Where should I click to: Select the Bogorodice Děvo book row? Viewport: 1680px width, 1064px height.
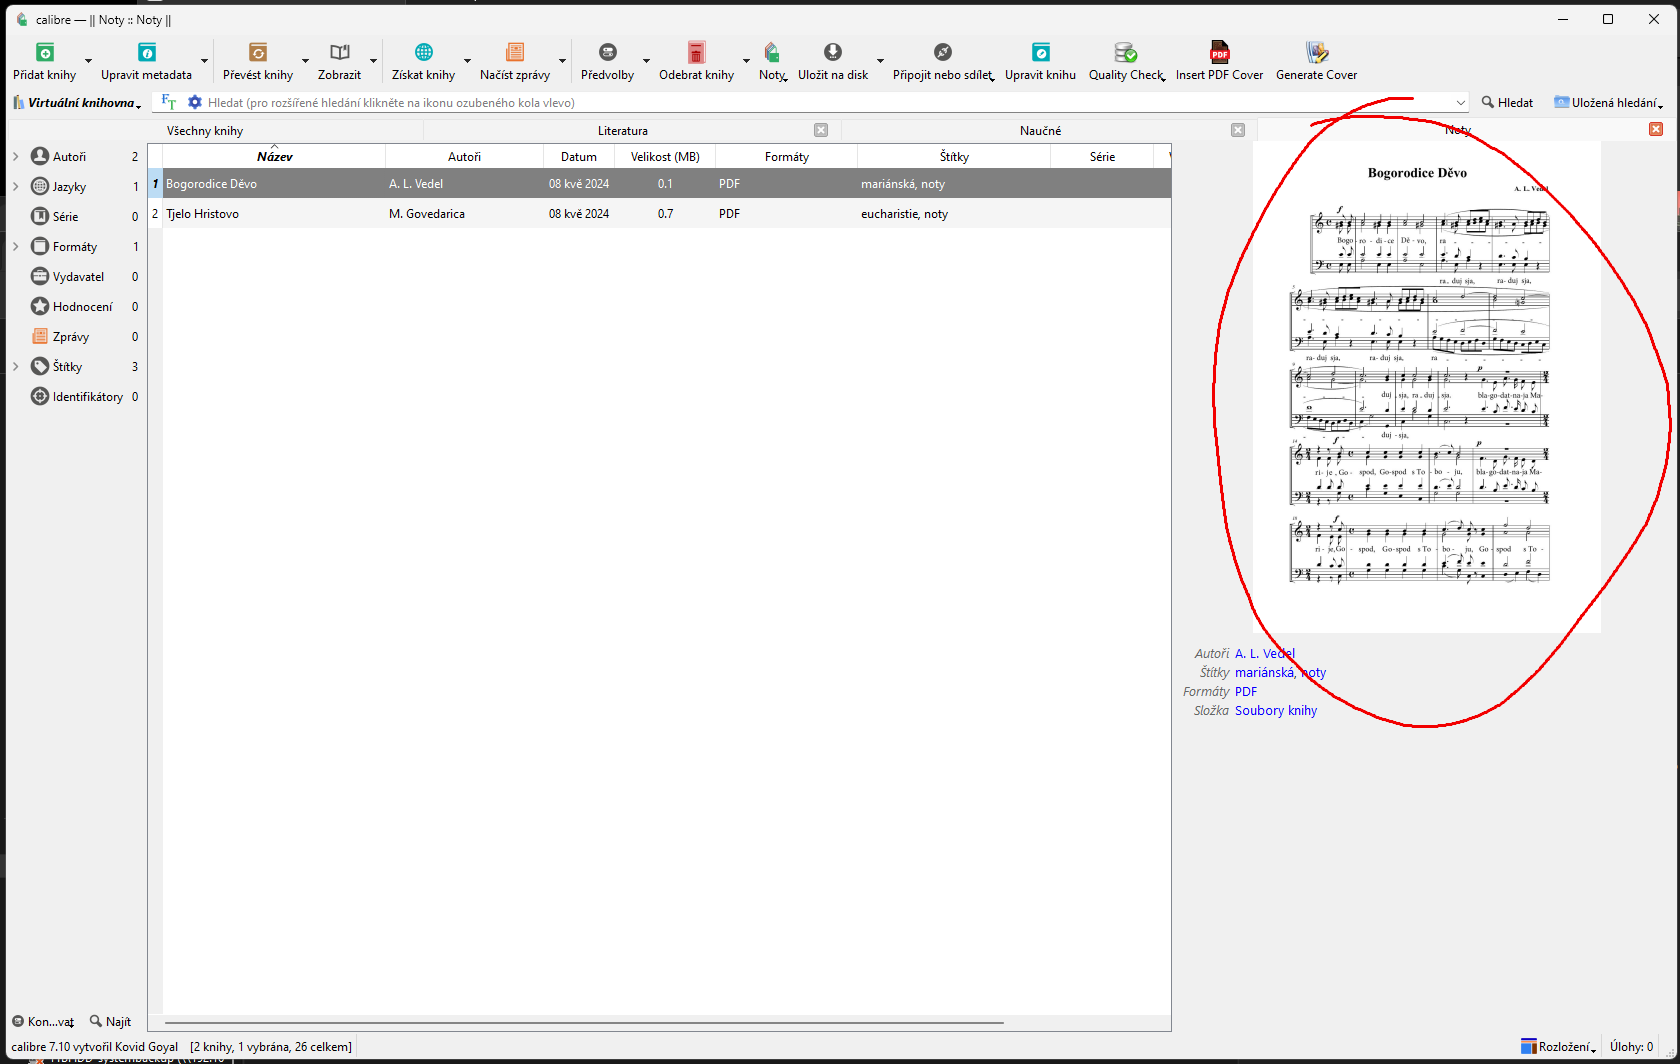(660, 183)
